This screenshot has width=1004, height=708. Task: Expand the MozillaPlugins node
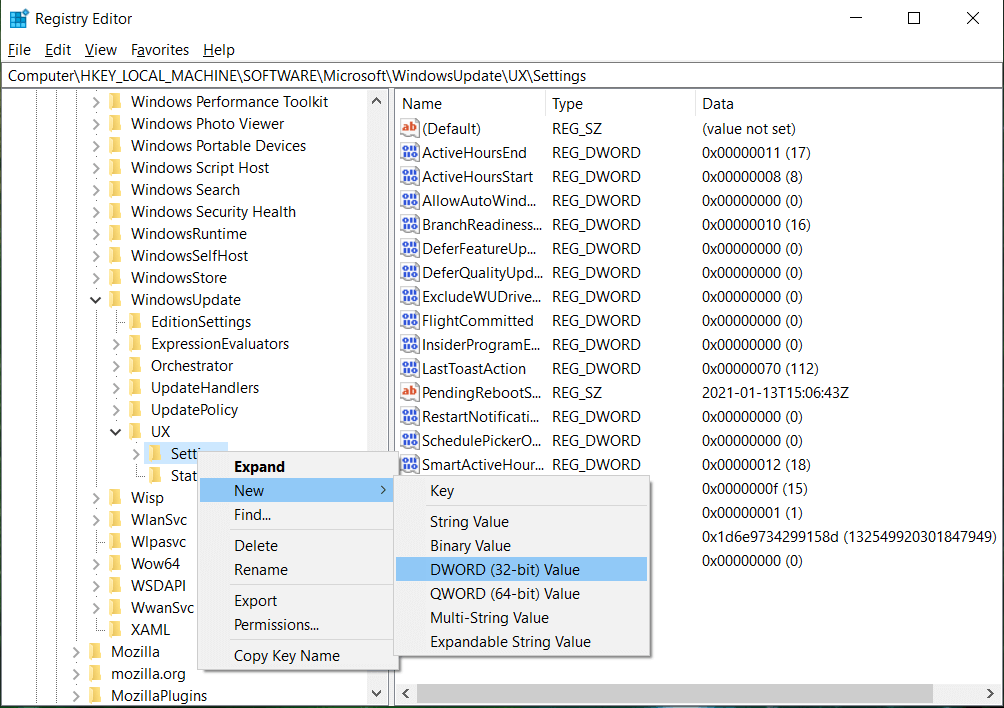(76, 696)
